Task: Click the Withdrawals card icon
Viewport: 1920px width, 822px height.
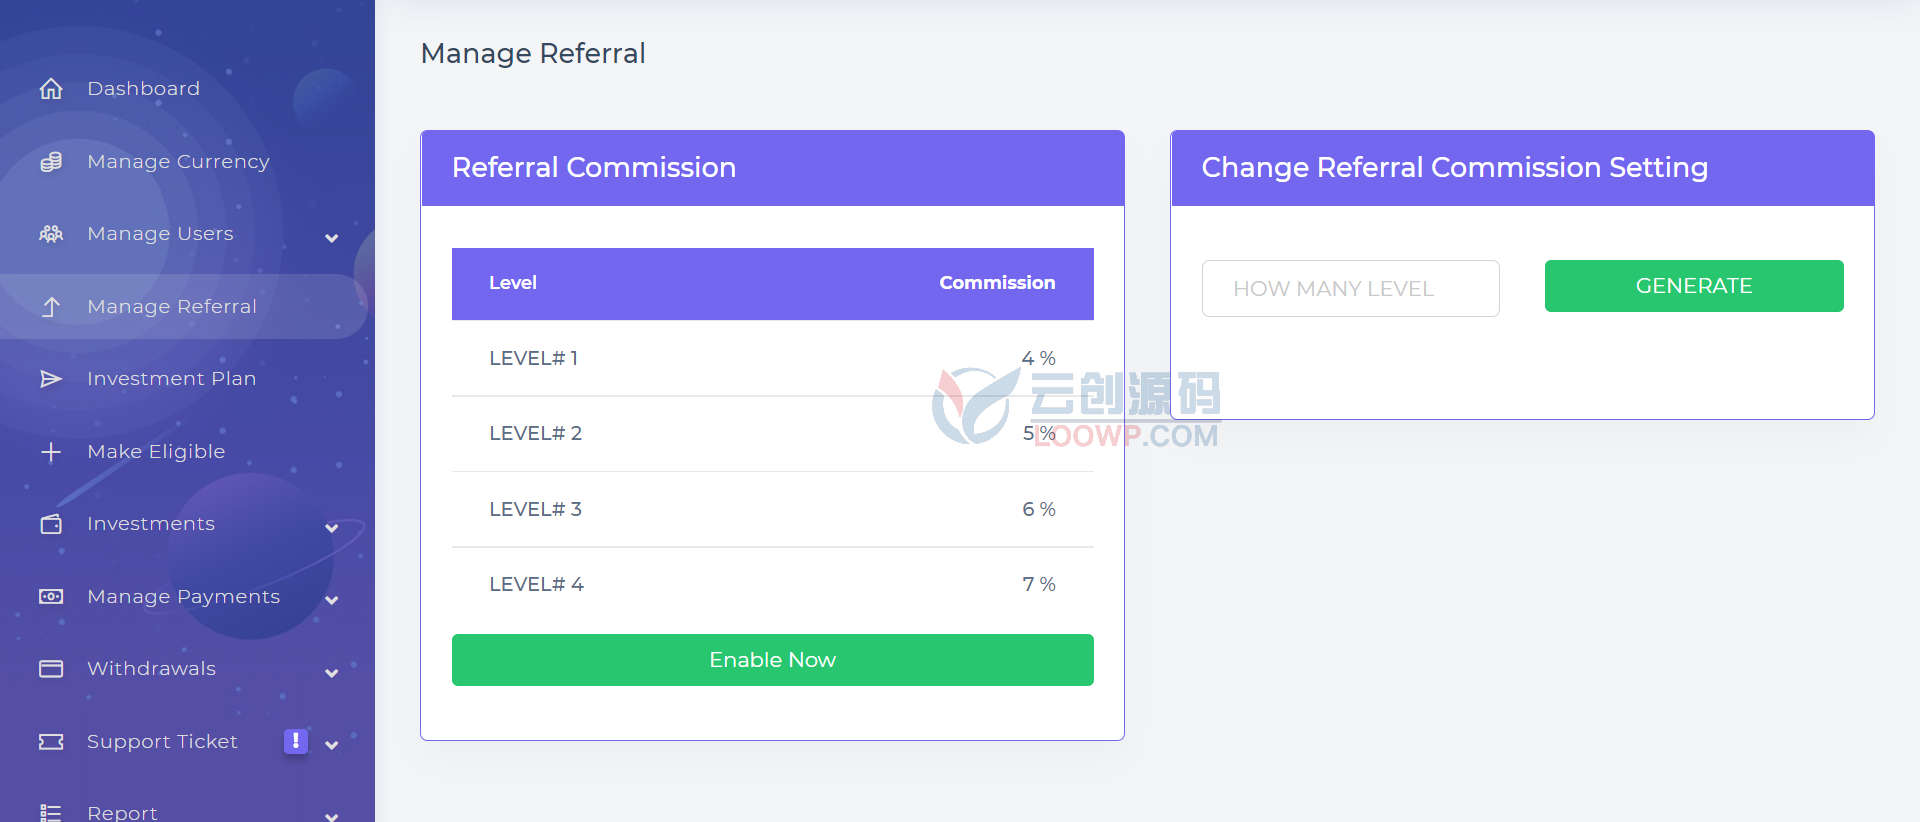Action: pos(51,669)
